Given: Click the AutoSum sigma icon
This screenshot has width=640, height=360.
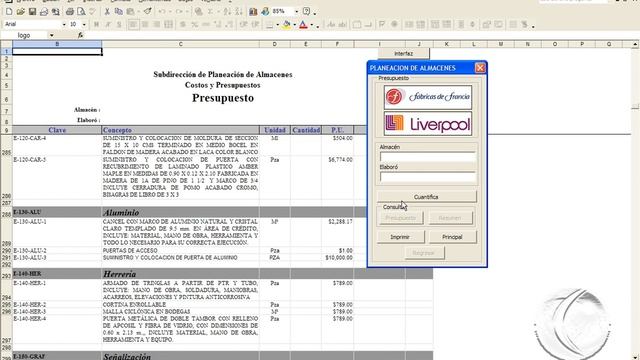Looking at the screenshot, I should (x=211, y=11).
